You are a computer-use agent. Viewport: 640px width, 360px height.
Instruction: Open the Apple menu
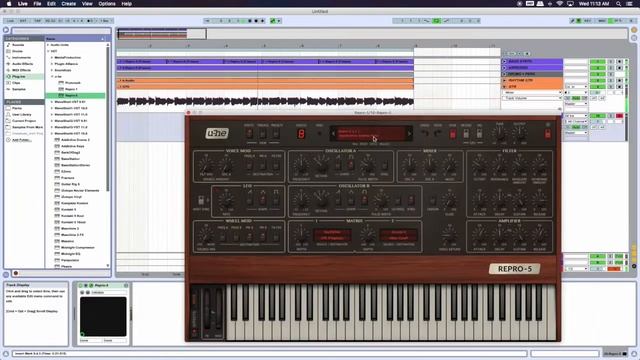[x=9, y=4]
